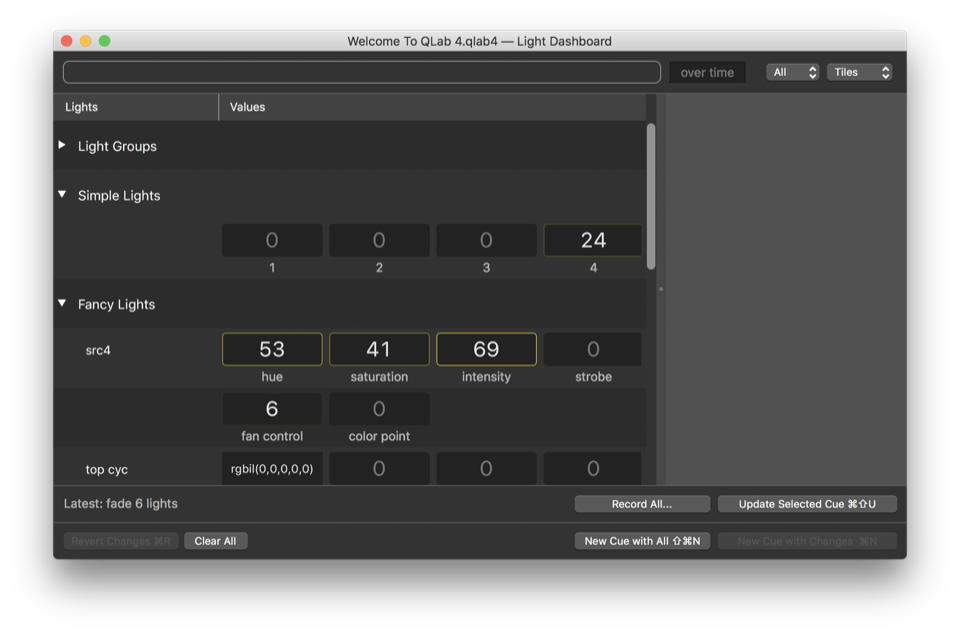Viewport: 960px width, 635px height.
Task: Open the All filter dropdown
Action: [x=794, y=72]
